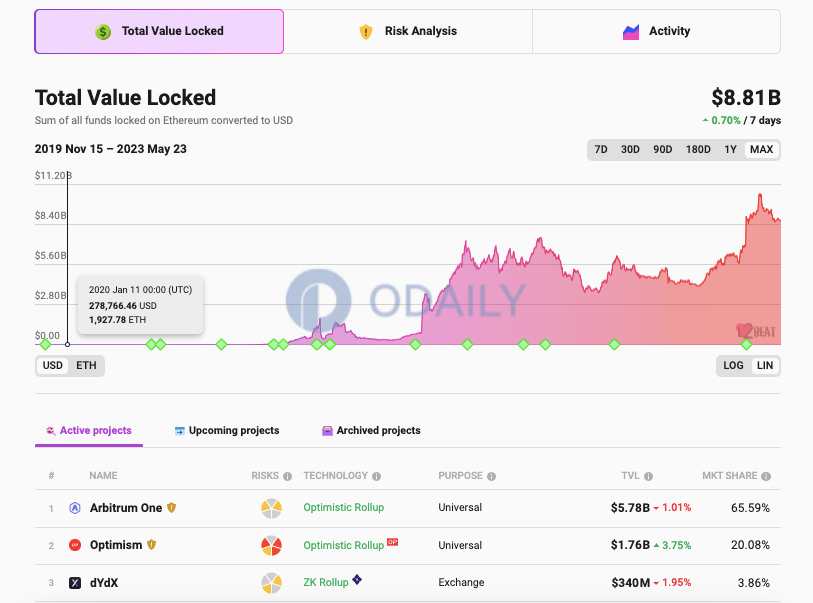Click the 3.86% market share value
Image resolution: width=813 pixels, height=603 pixels.
click(753, 583)
